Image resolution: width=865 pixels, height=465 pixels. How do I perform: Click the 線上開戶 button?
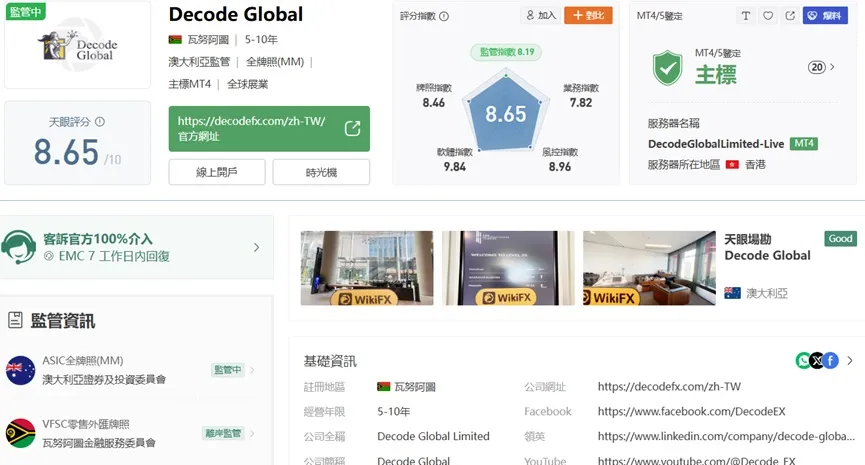point(217,172)
